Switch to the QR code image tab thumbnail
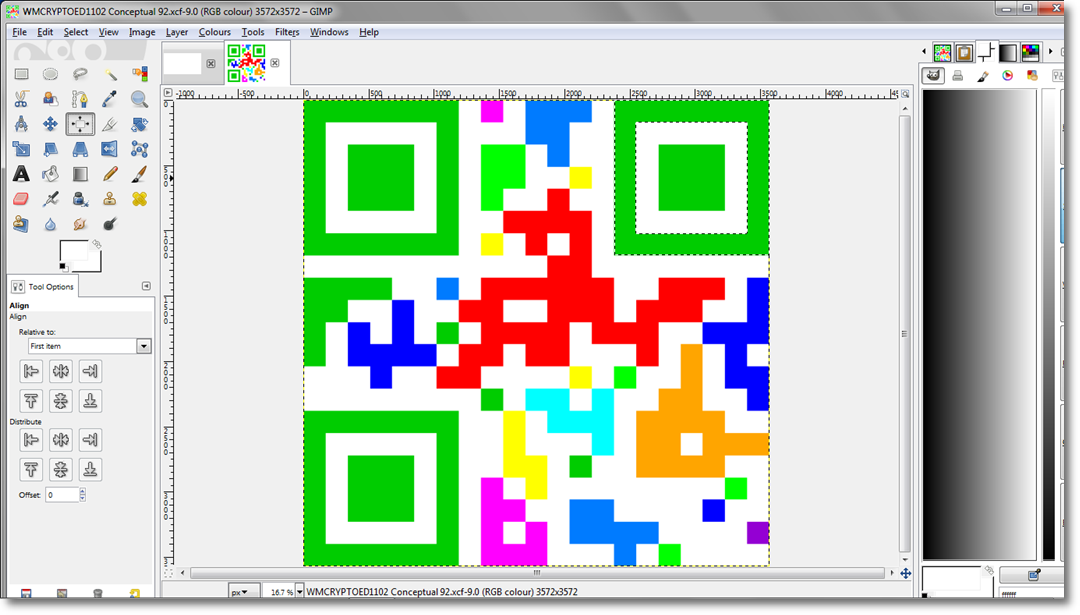Viewport: 1080px width, 615px height. 247,63
